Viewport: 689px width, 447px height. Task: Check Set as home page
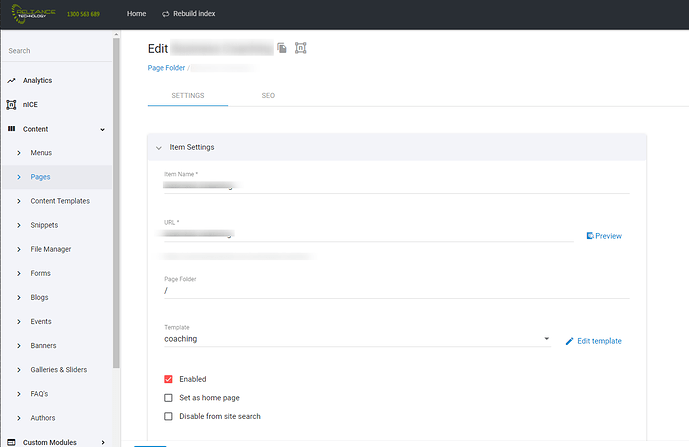tap(168, 398)
